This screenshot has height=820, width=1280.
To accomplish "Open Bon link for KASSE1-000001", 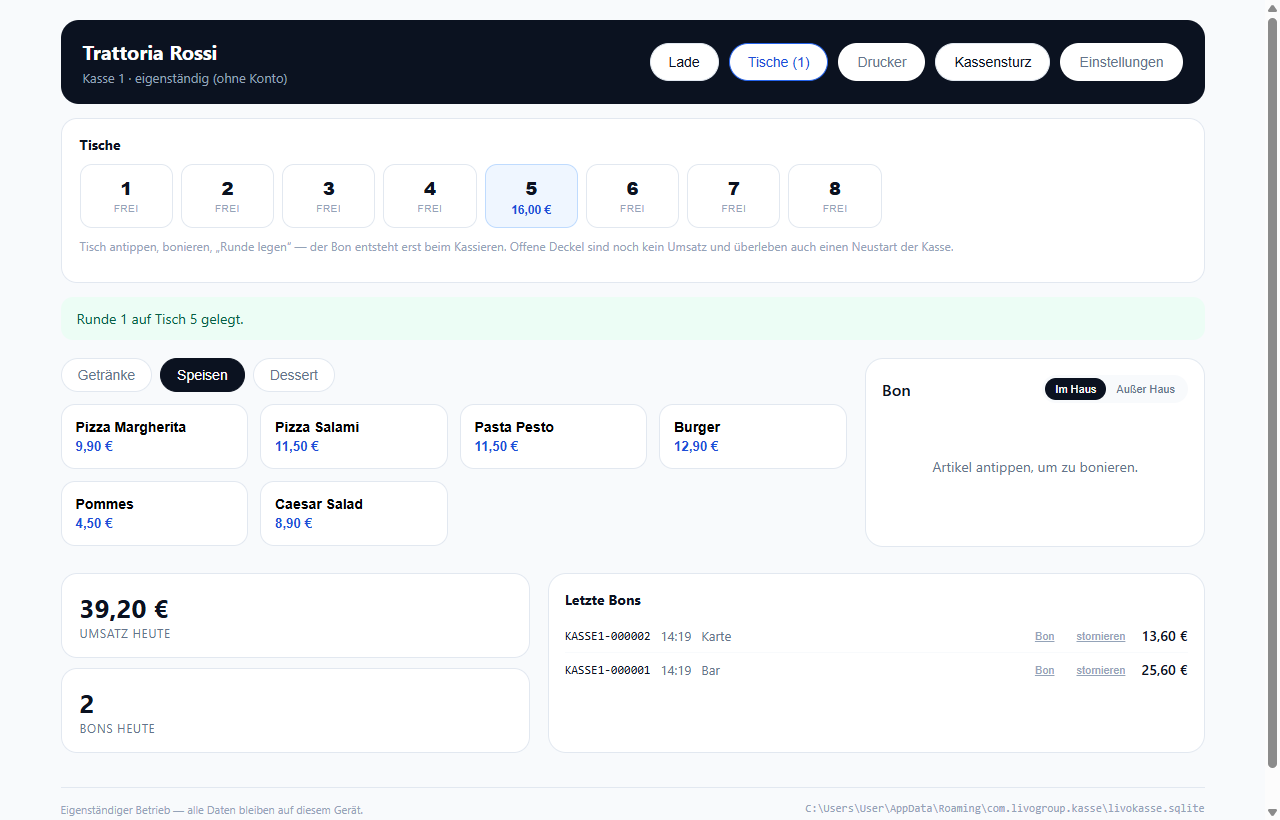I will (1044, 671).
